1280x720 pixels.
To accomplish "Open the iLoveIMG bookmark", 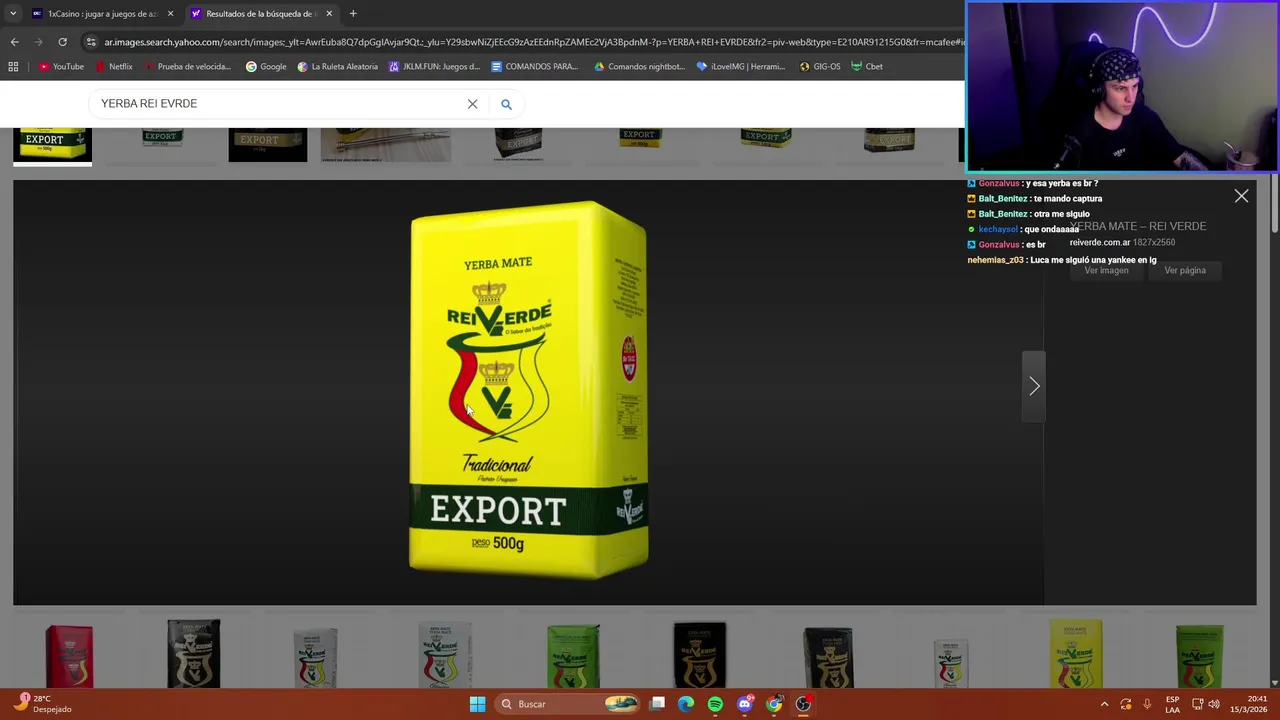I will pos(741,67).
